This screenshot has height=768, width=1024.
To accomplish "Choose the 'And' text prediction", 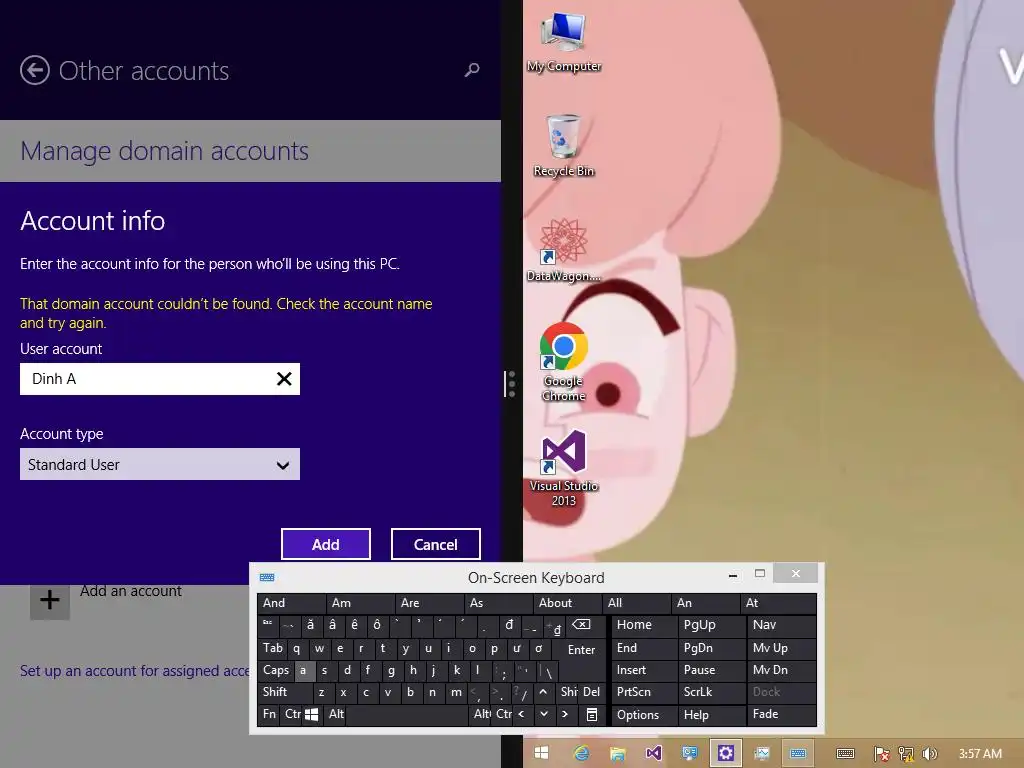I will (x=292, y=603).
